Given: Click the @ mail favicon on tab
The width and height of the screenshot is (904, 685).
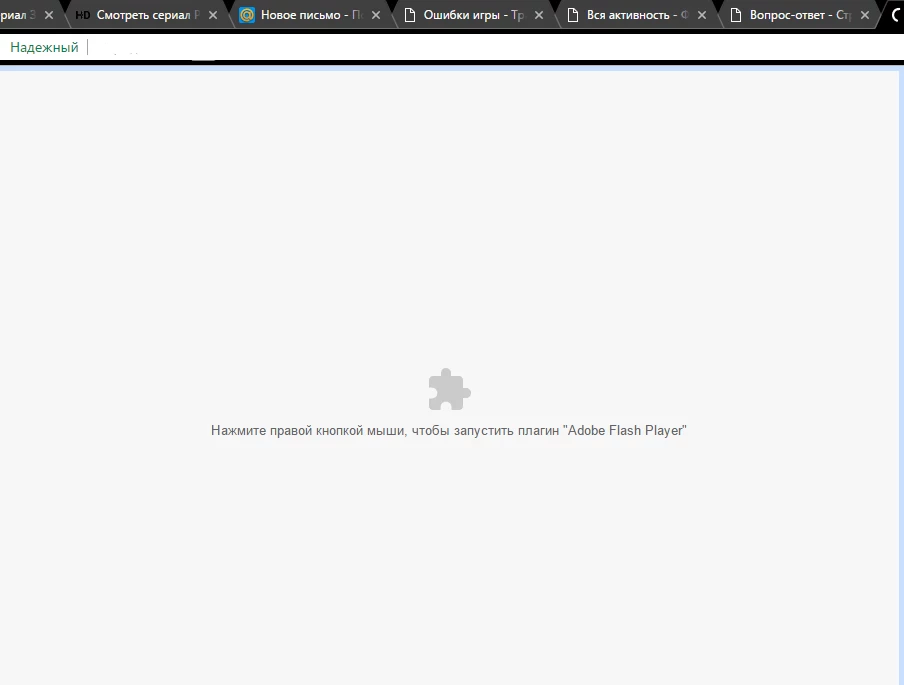Looking at the screenshot, I should (x=247, y=15).
